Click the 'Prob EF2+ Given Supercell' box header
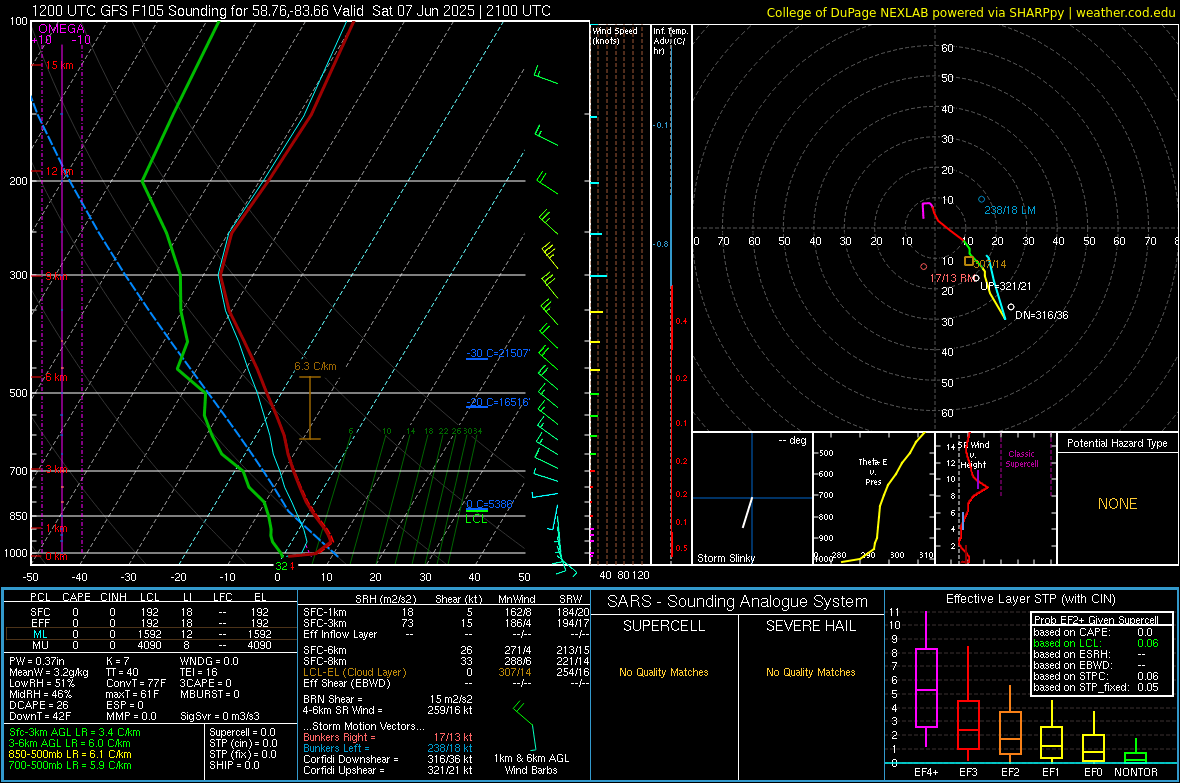 pyautogui.click(x=1096, y=620)
